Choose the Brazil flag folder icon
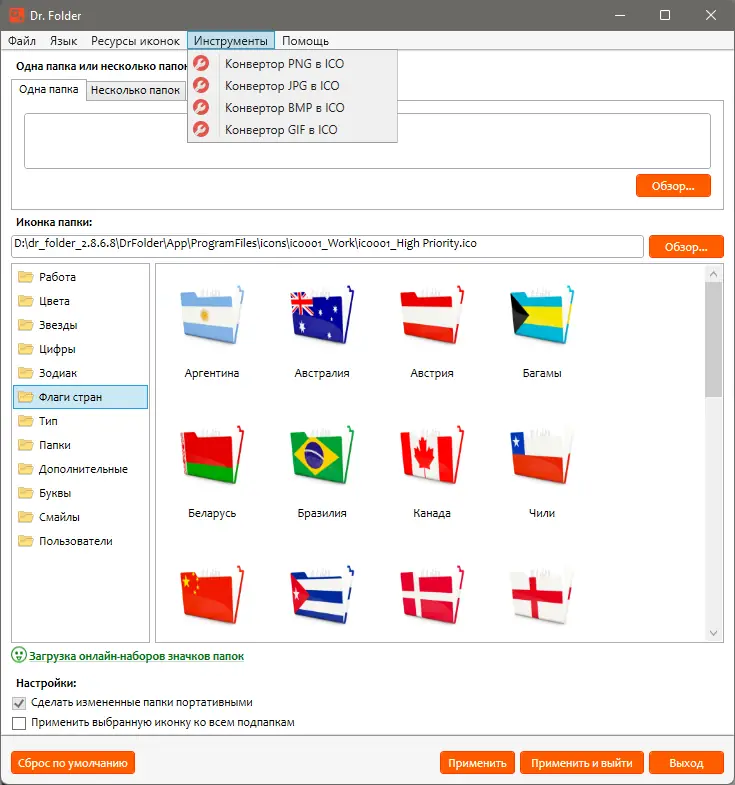This screenshot has width=735, height=785. [322, 455]
